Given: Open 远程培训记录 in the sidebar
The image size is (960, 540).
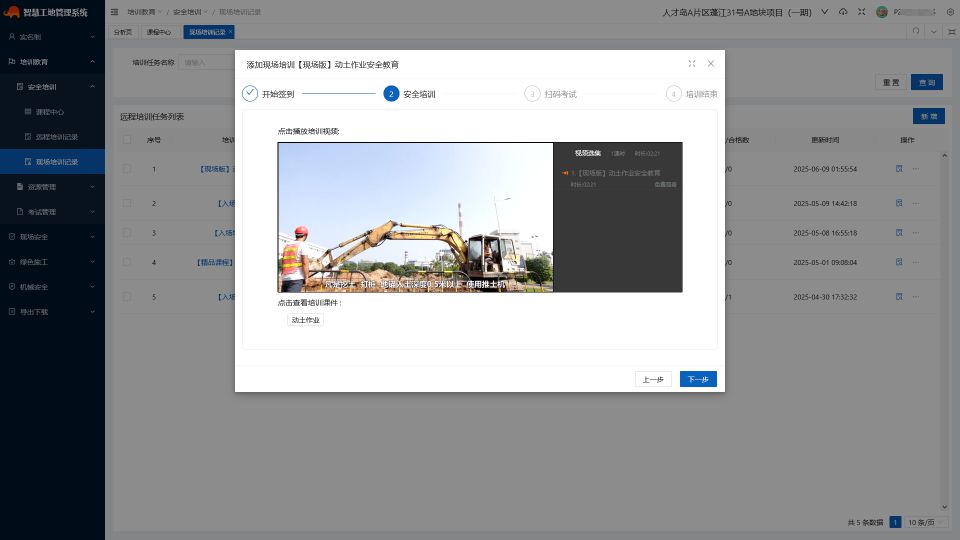Looking at the screenshot, I should click(52, 137).
